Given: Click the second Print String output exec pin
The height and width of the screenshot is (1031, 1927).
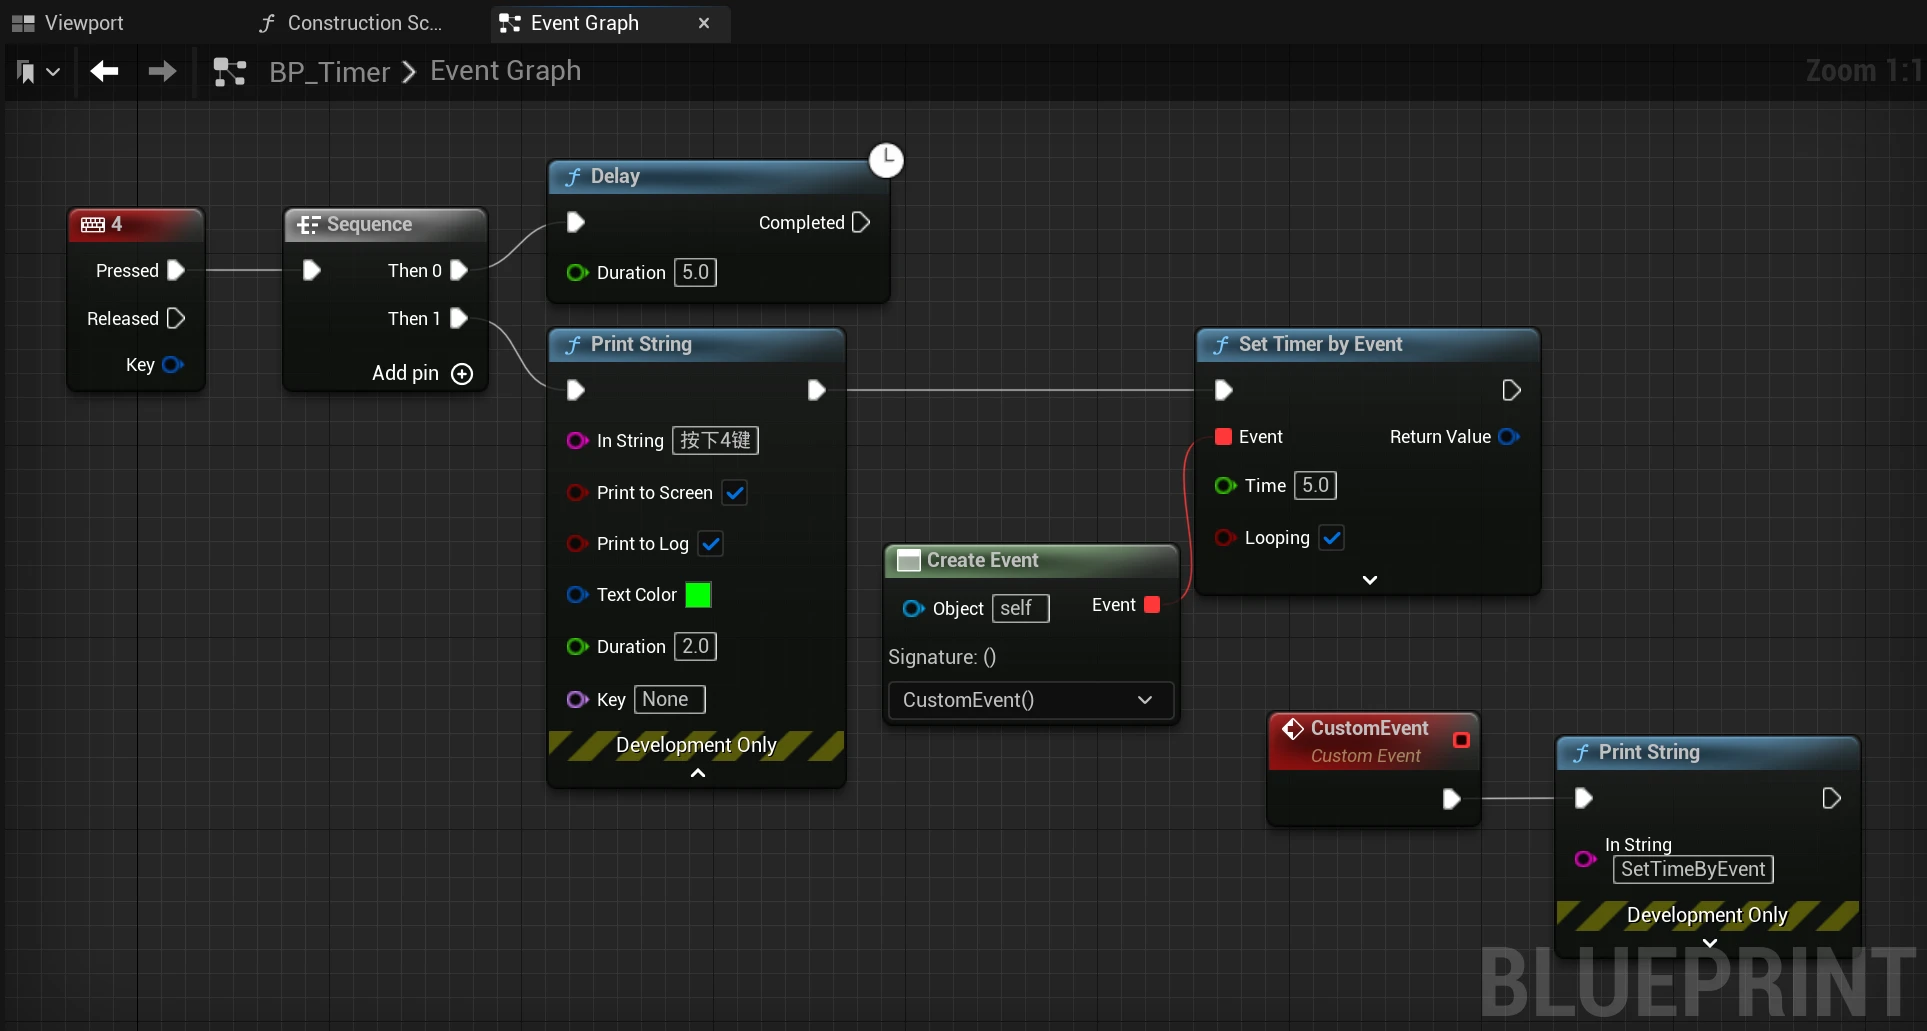Looking at the screenshot, I should 1831,798.
